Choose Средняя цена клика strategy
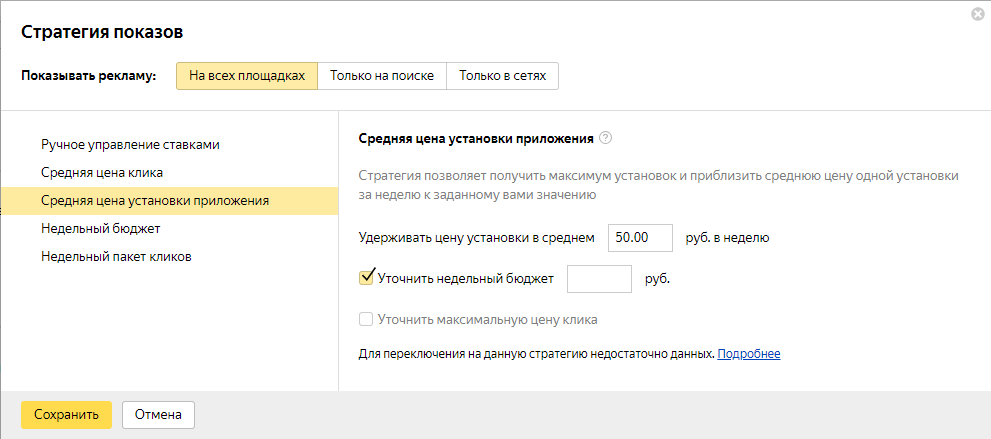 pos(102,172)
